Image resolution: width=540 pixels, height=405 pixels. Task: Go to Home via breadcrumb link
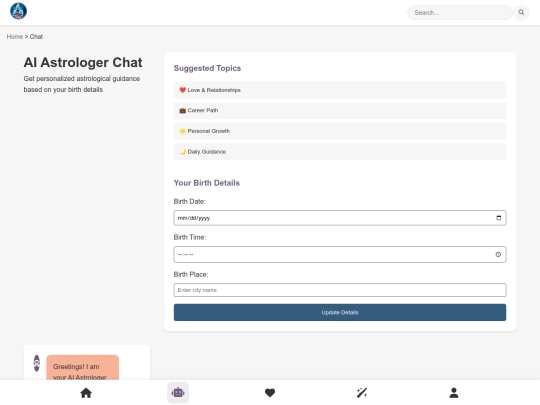pyautogui.click(x=15, y=37)
